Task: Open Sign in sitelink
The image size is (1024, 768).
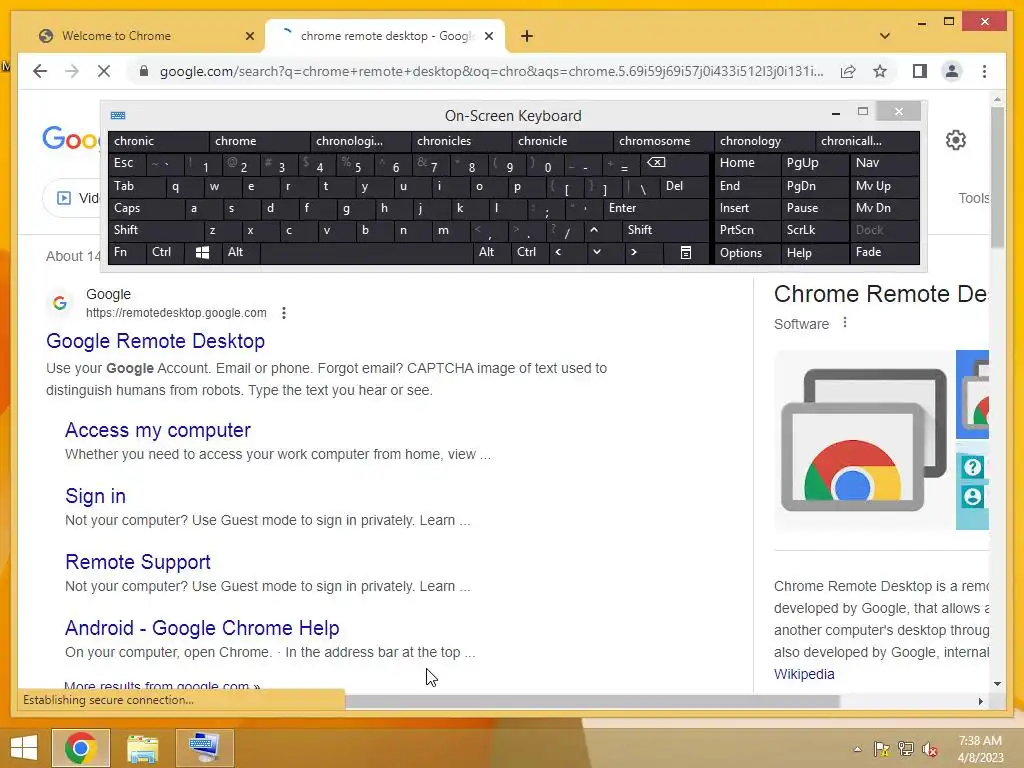Action: pos(95,496)
